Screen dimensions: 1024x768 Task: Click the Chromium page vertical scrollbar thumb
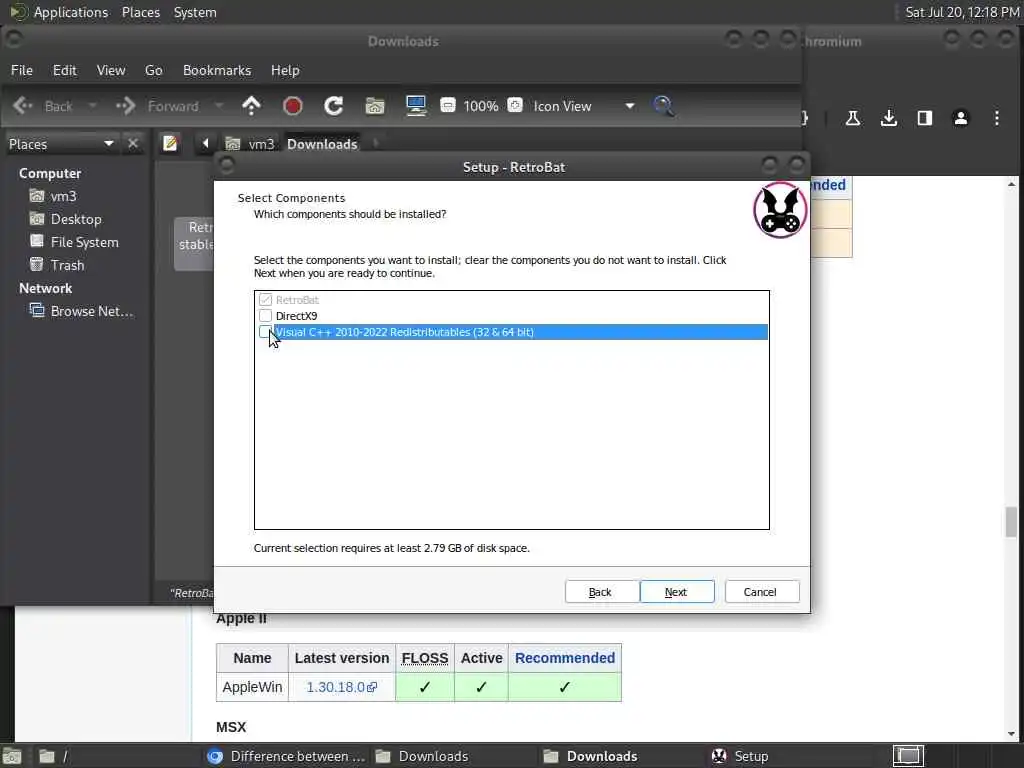1012,521
